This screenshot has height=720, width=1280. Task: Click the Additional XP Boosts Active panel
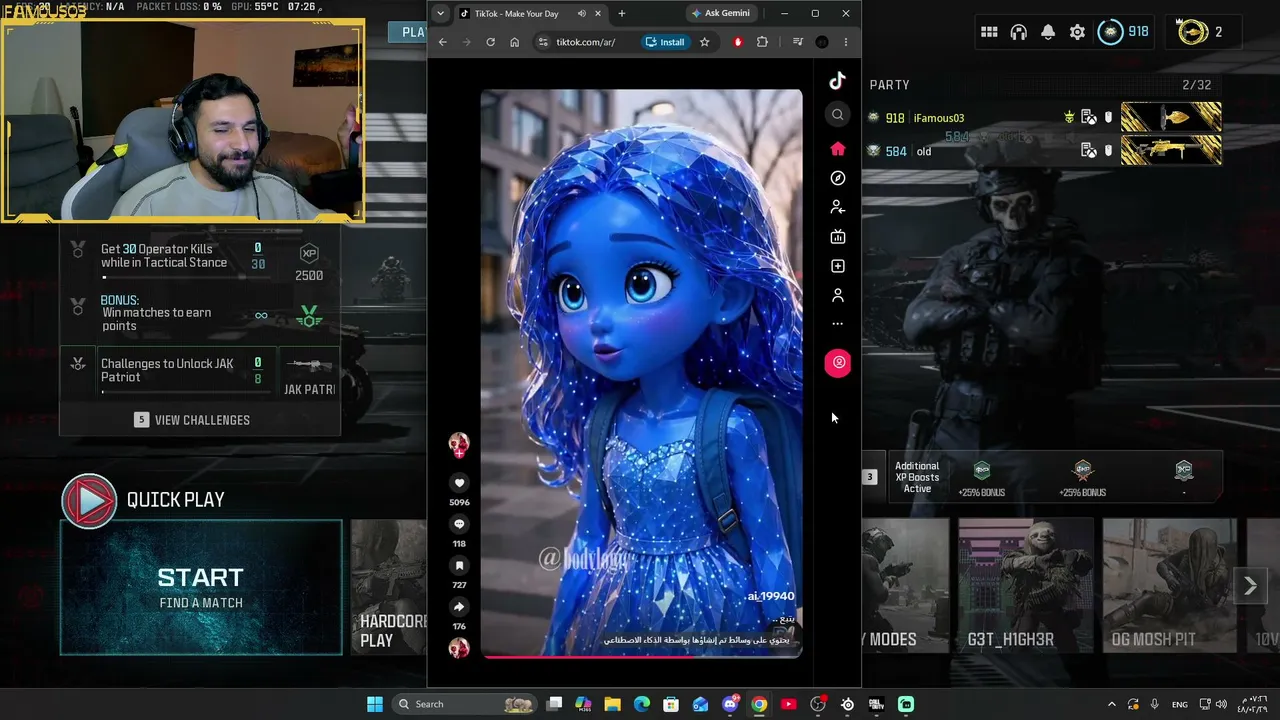[1041, 477]
